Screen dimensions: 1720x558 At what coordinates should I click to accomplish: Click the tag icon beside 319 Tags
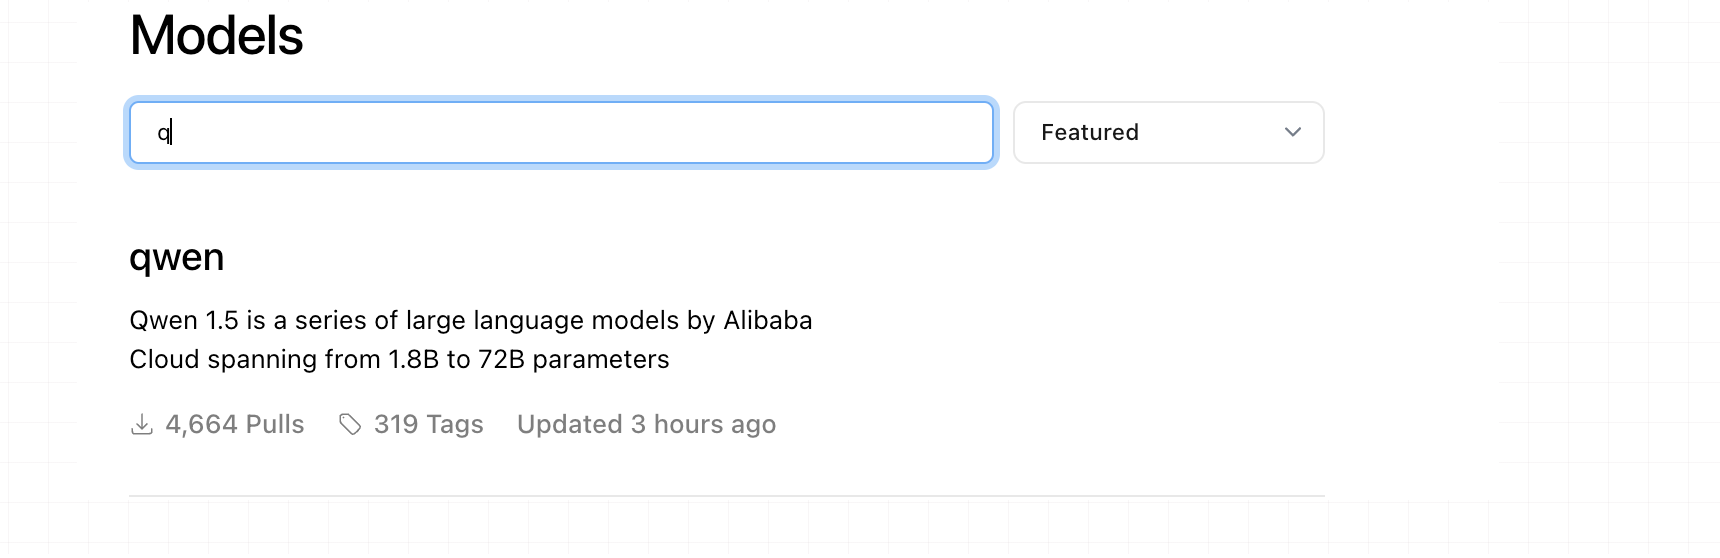(350, 425)
